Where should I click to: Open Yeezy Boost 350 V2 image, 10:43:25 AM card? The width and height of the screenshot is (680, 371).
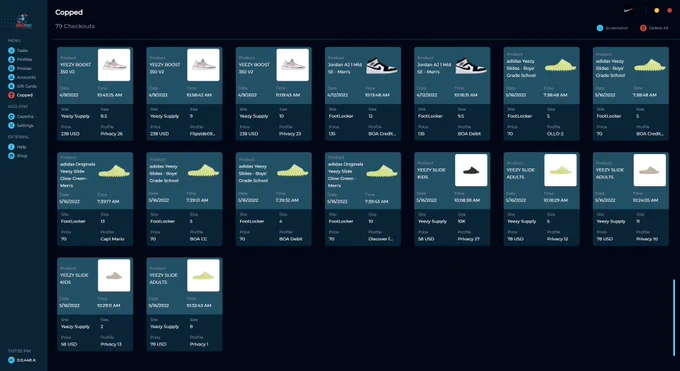click(114, 65)
